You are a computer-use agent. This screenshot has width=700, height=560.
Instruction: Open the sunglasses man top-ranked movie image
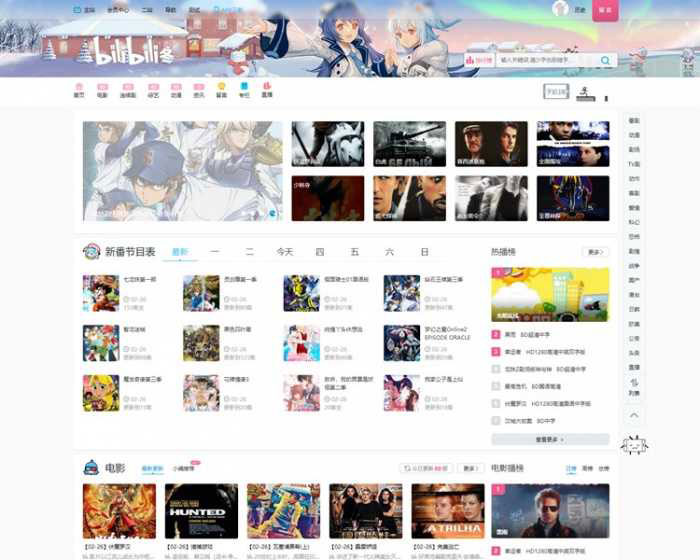[550, 511]
